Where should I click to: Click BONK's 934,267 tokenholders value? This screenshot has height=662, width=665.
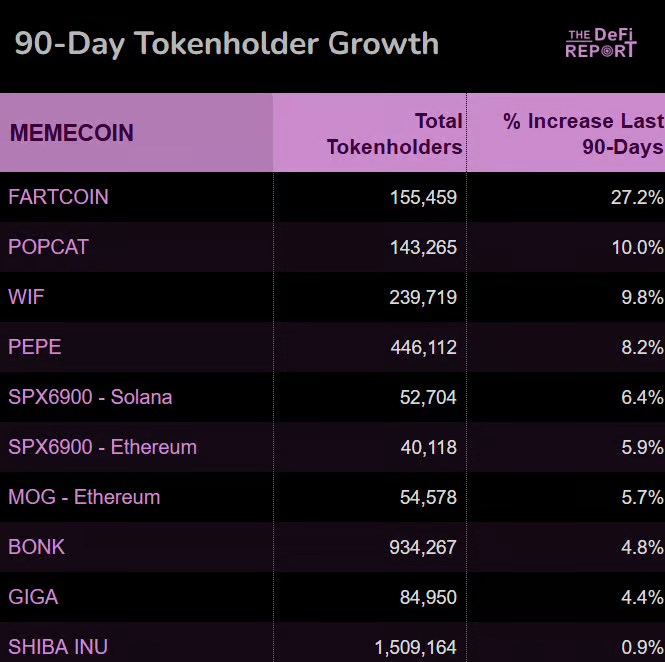coord(423,547)
